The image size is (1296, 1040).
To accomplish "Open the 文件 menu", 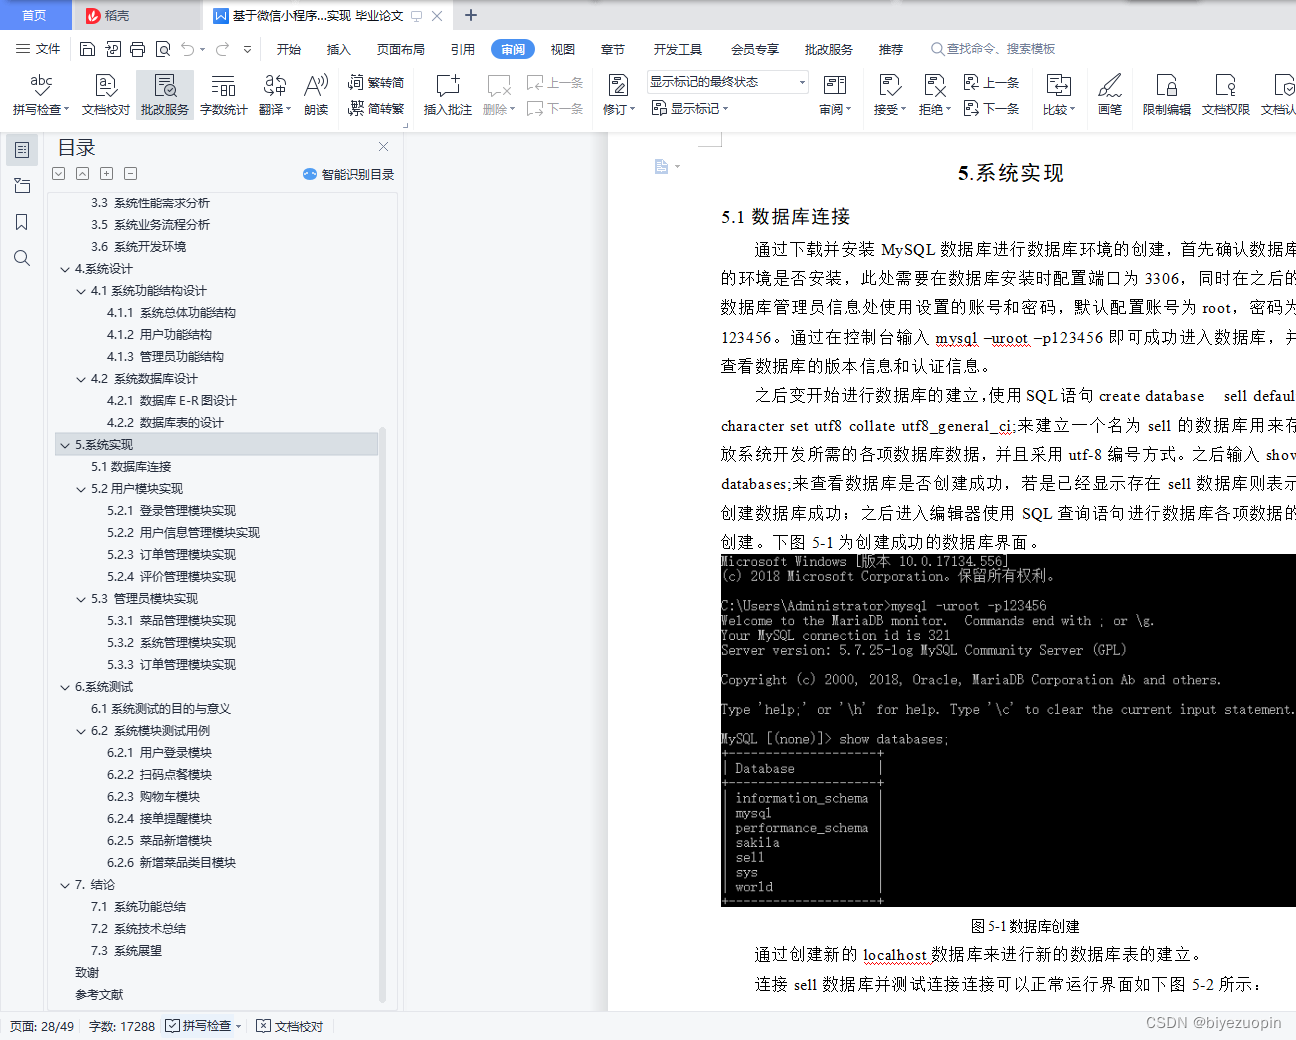I will (38, 49).
